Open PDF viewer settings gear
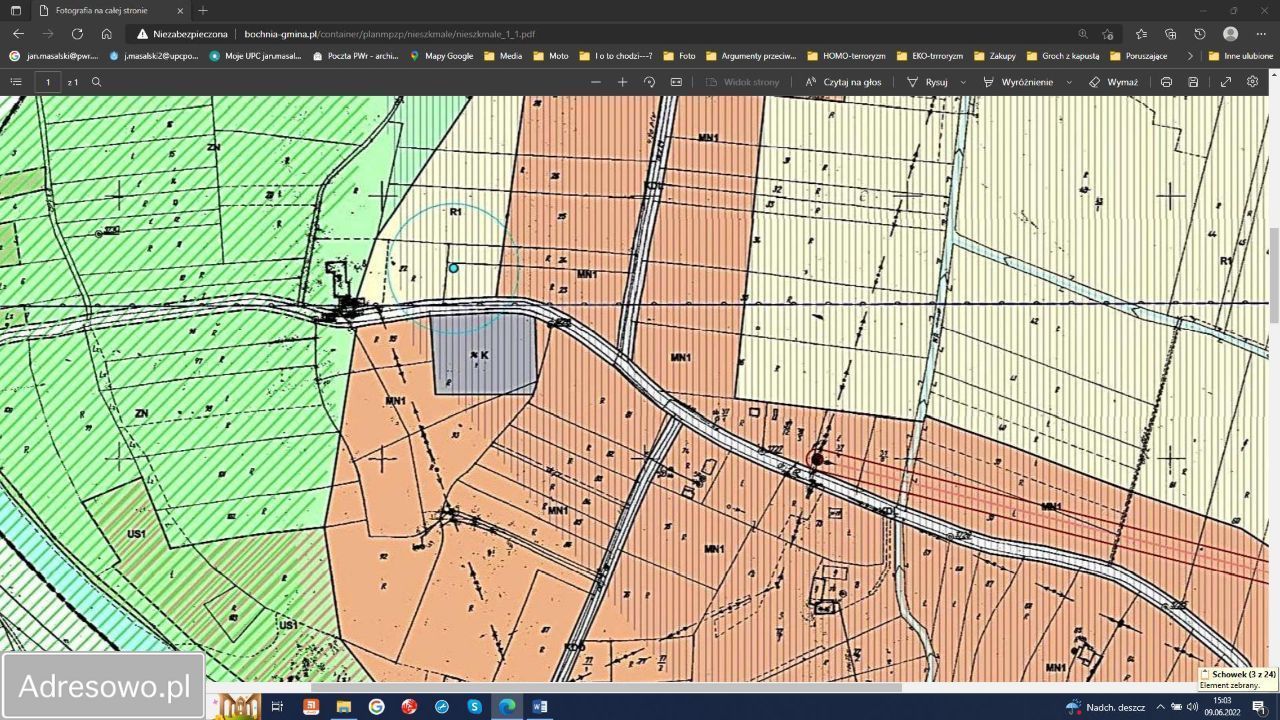 tap(1253, 82)
